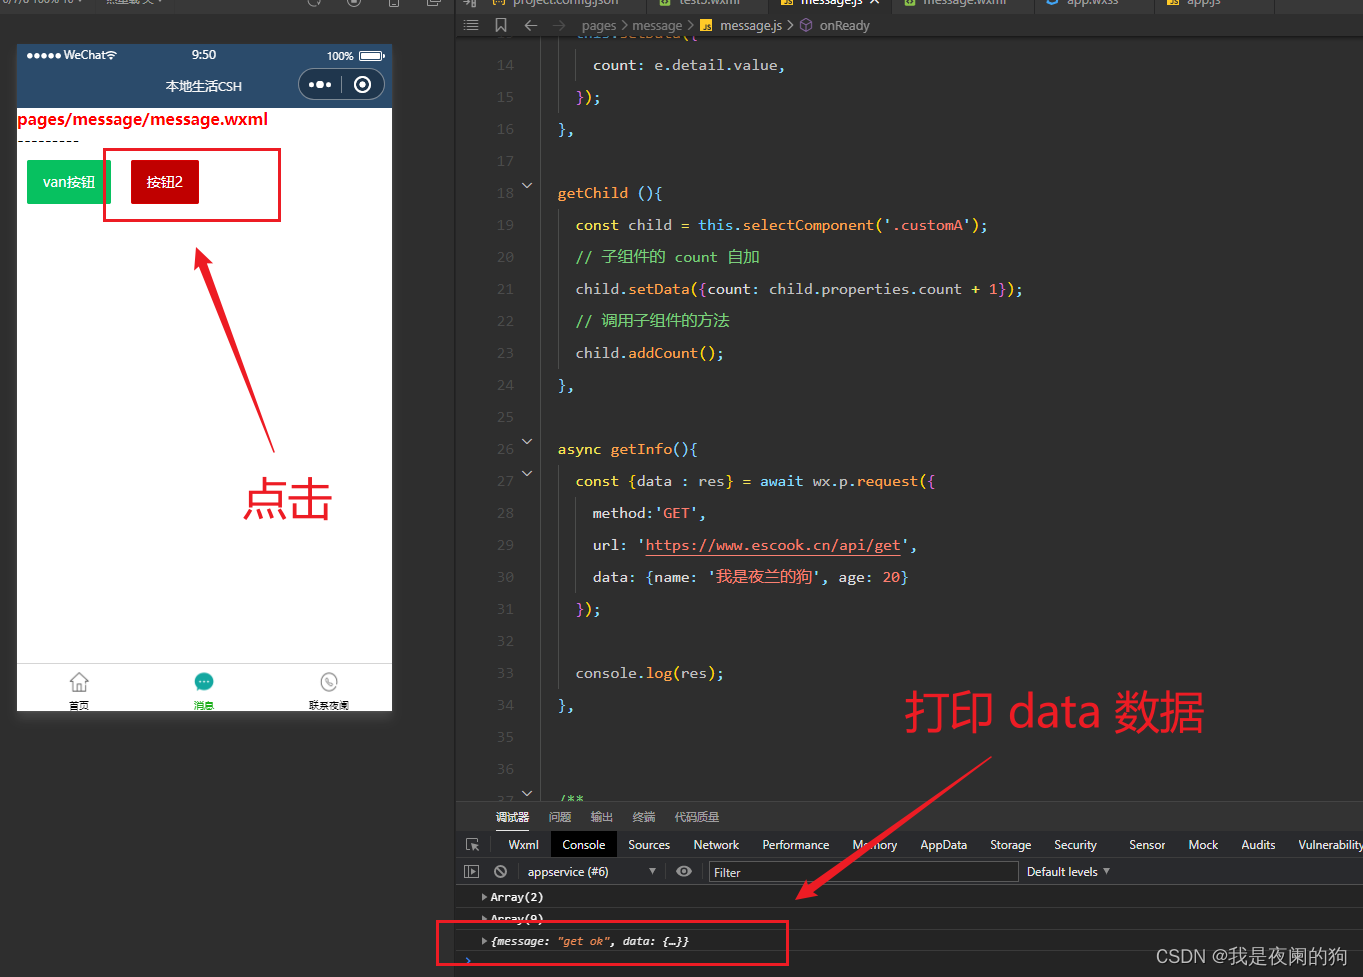This screenshot has height=977, width=1363.
Task: Open the Mock tab
Action: 1203,845
